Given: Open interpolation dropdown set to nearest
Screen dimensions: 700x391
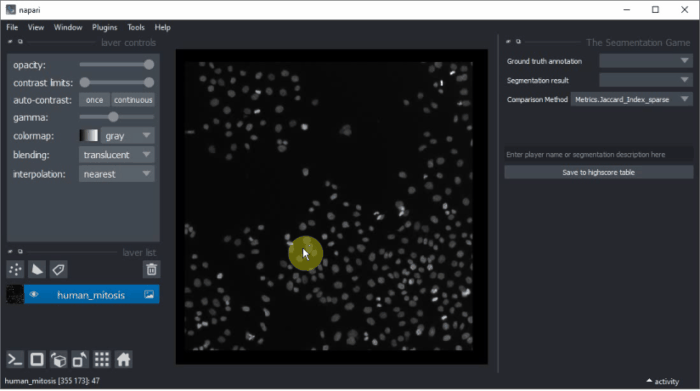Looking at the screenshot, I should [117, 174].
